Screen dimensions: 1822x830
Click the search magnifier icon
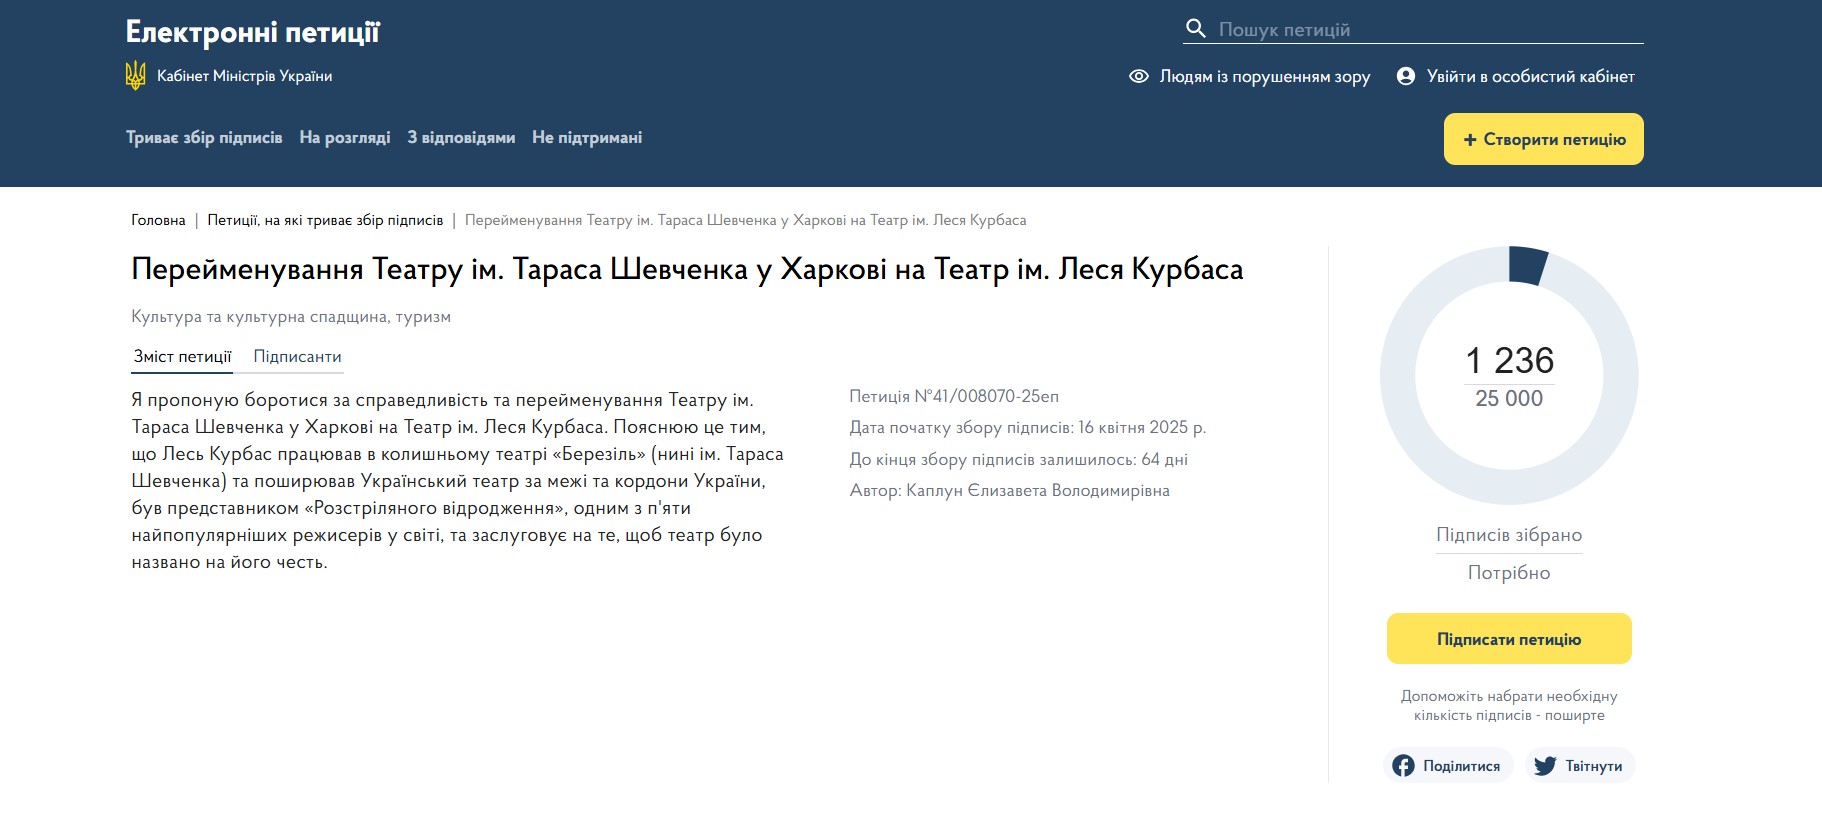click(1196, 28)
